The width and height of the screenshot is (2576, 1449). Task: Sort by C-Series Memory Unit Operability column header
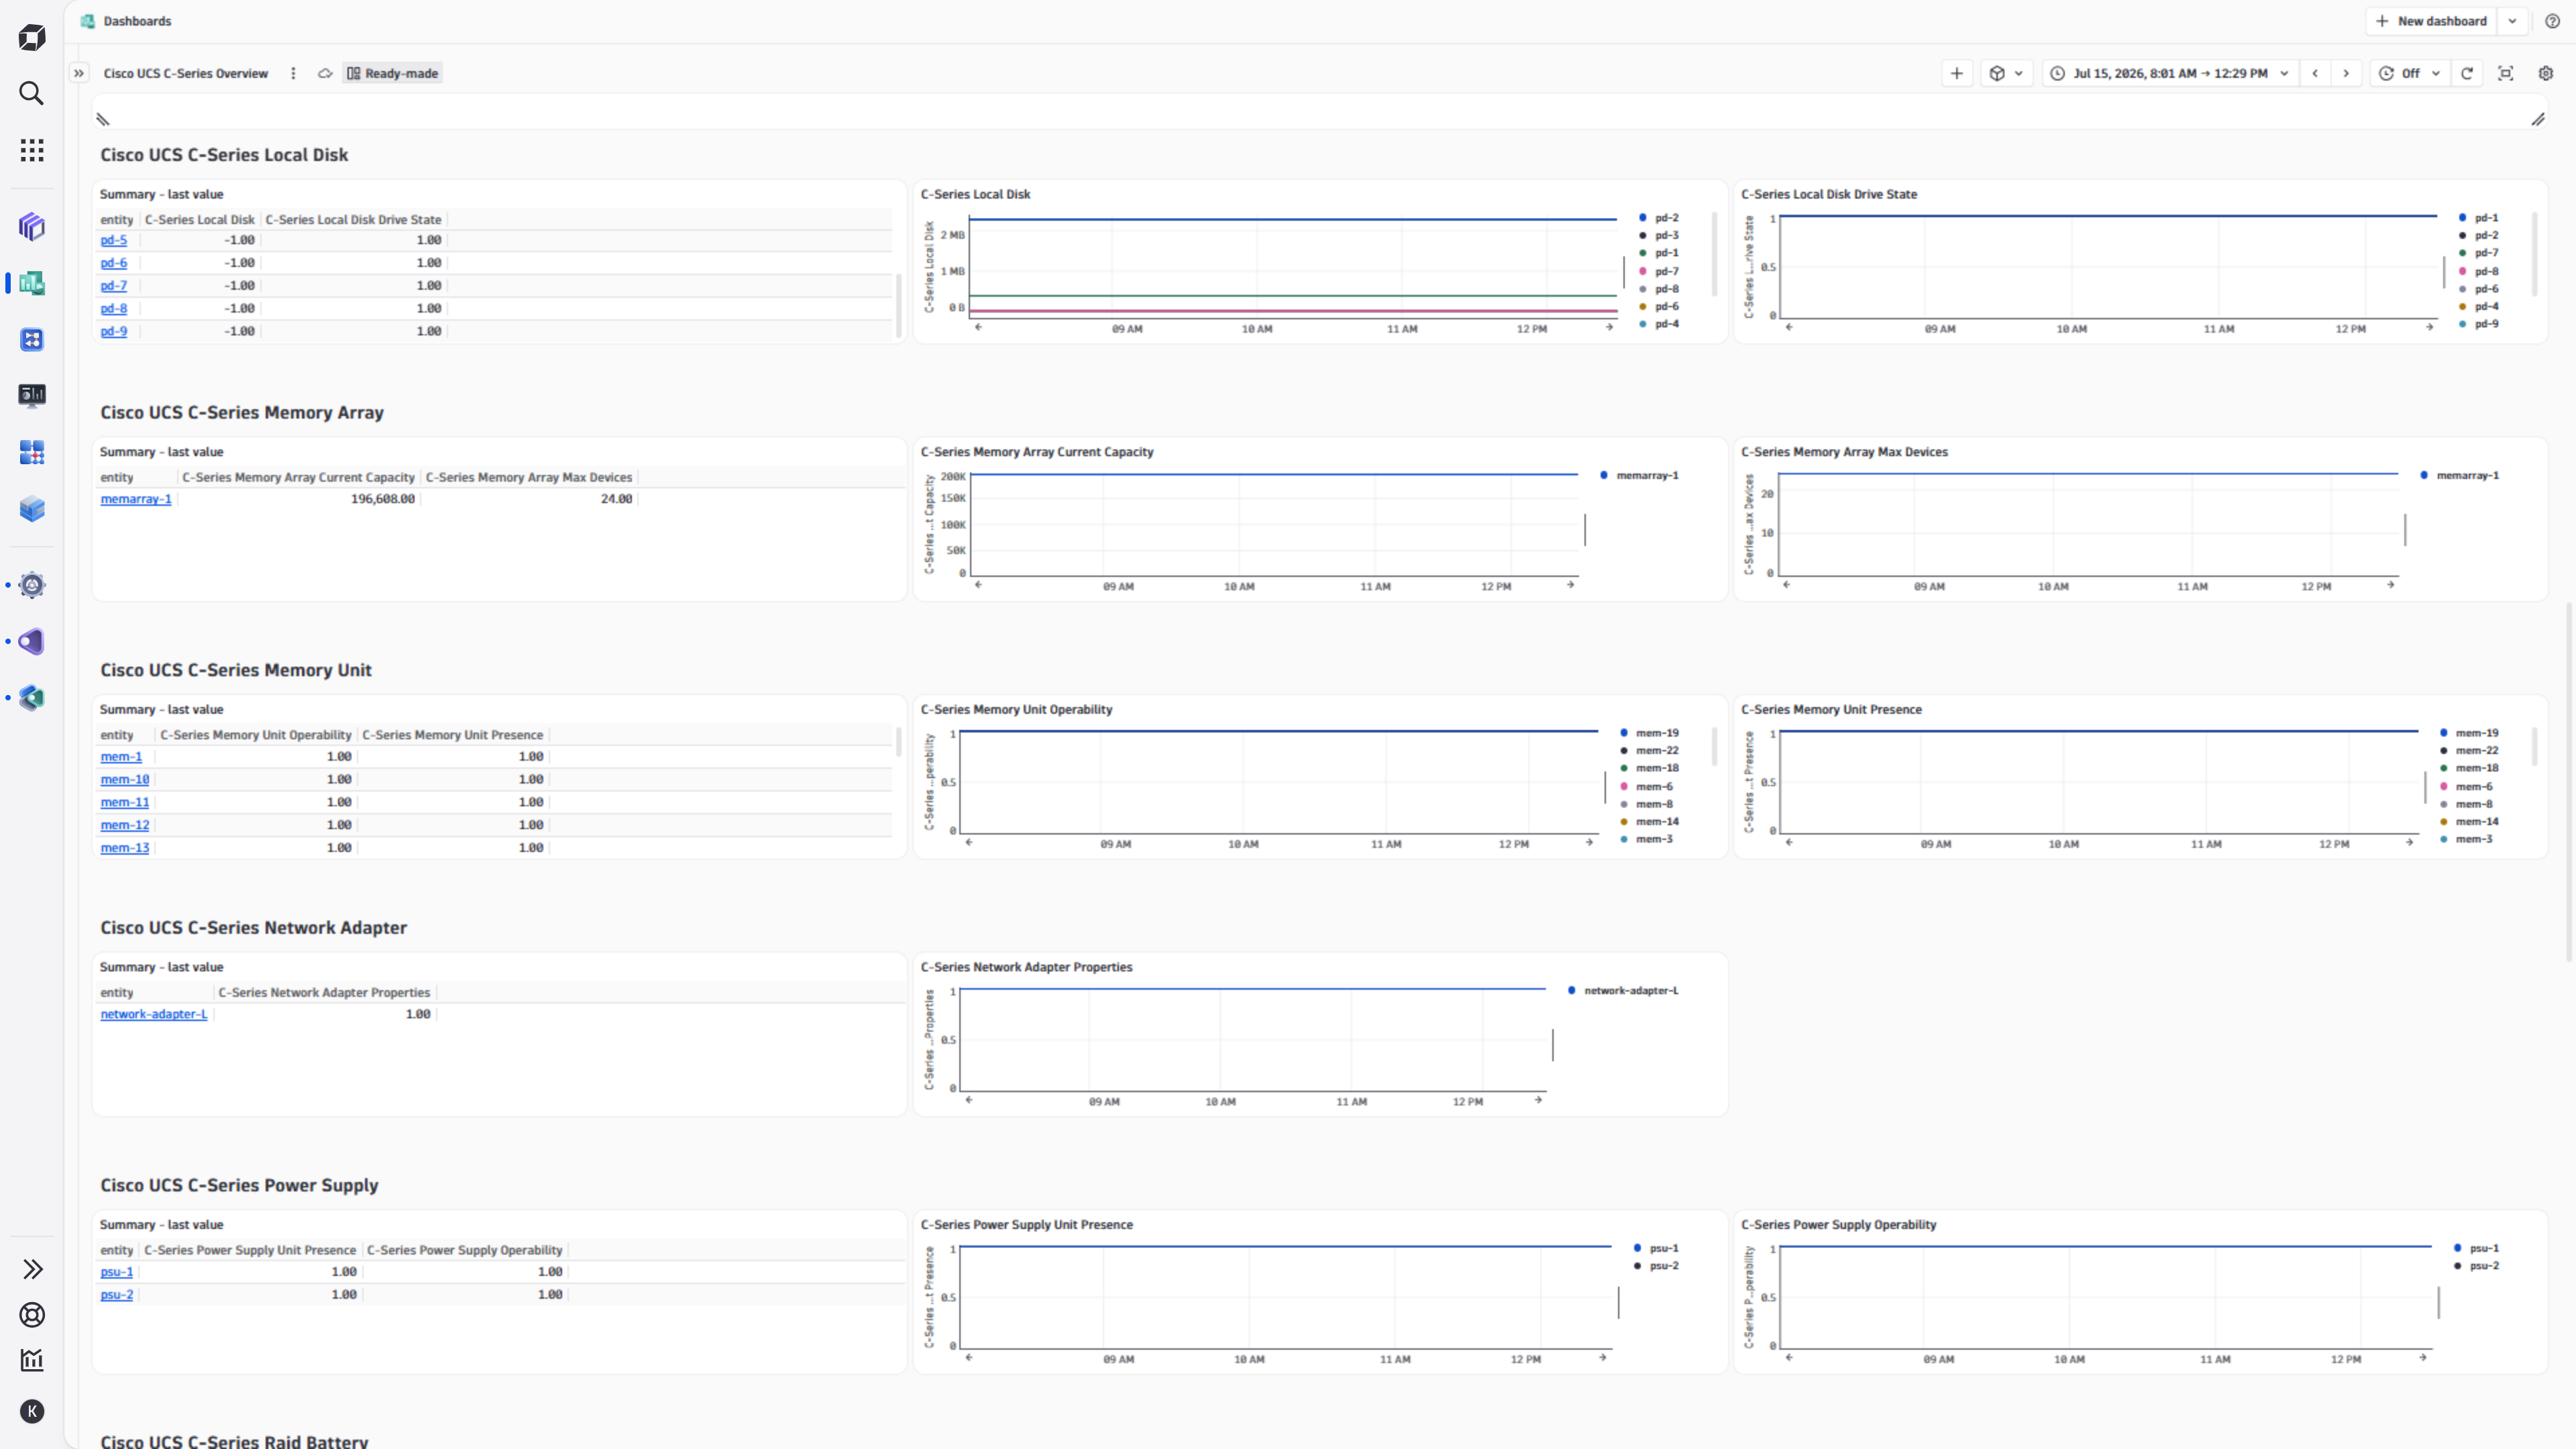click(256, 735)
